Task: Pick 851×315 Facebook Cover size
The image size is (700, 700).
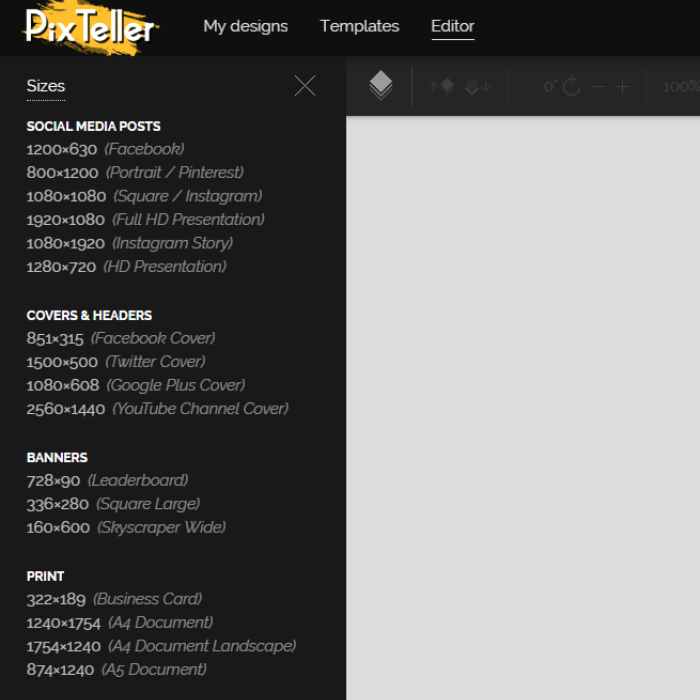Action: [121, 338]
